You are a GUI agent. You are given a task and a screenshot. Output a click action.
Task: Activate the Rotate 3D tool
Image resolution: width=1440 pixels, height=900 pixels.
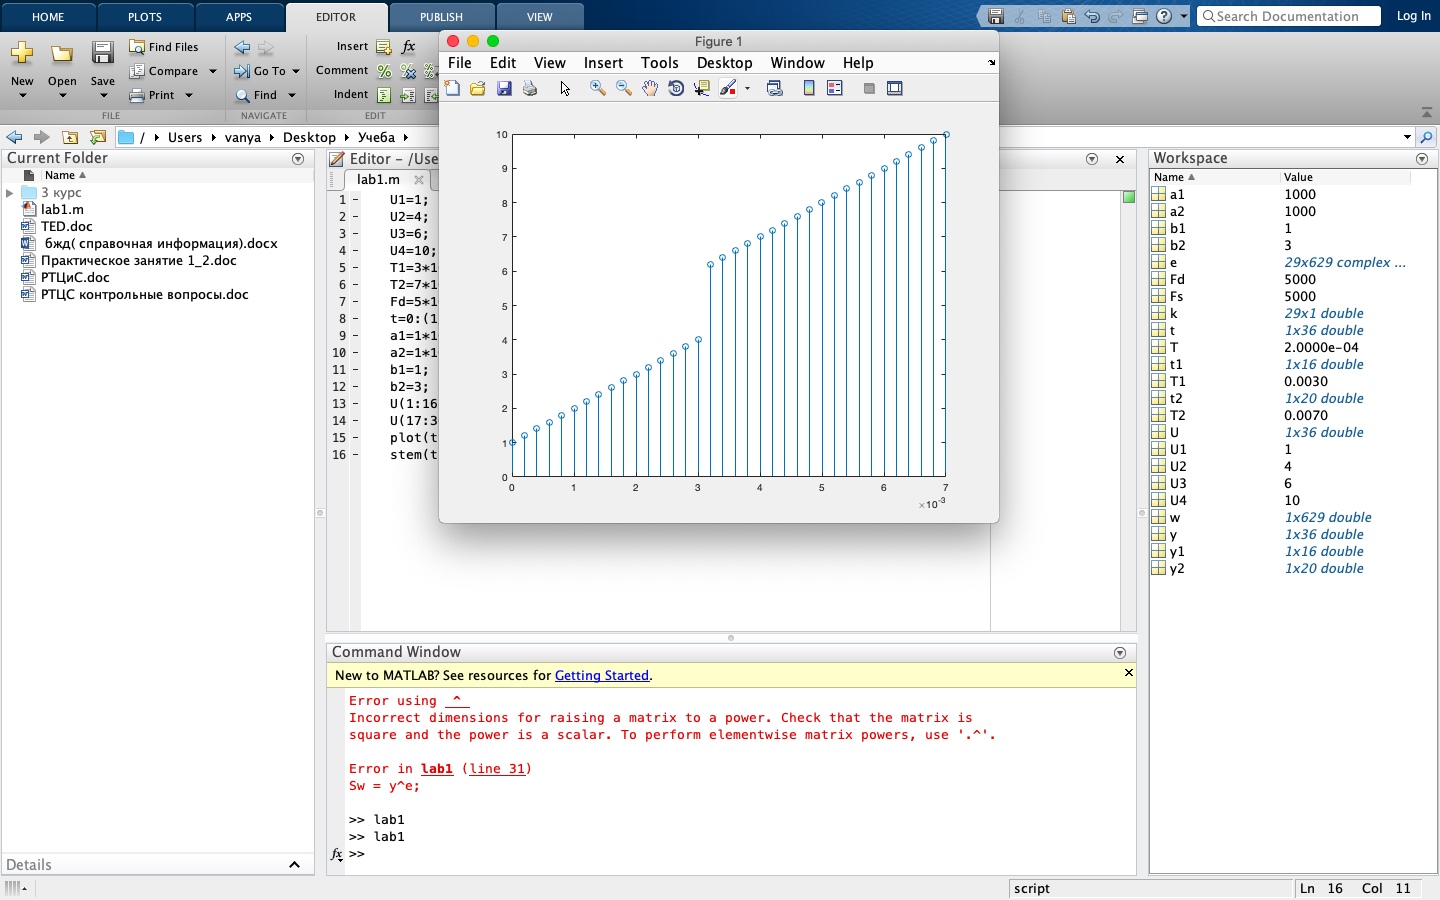click(x=676, y=88)
